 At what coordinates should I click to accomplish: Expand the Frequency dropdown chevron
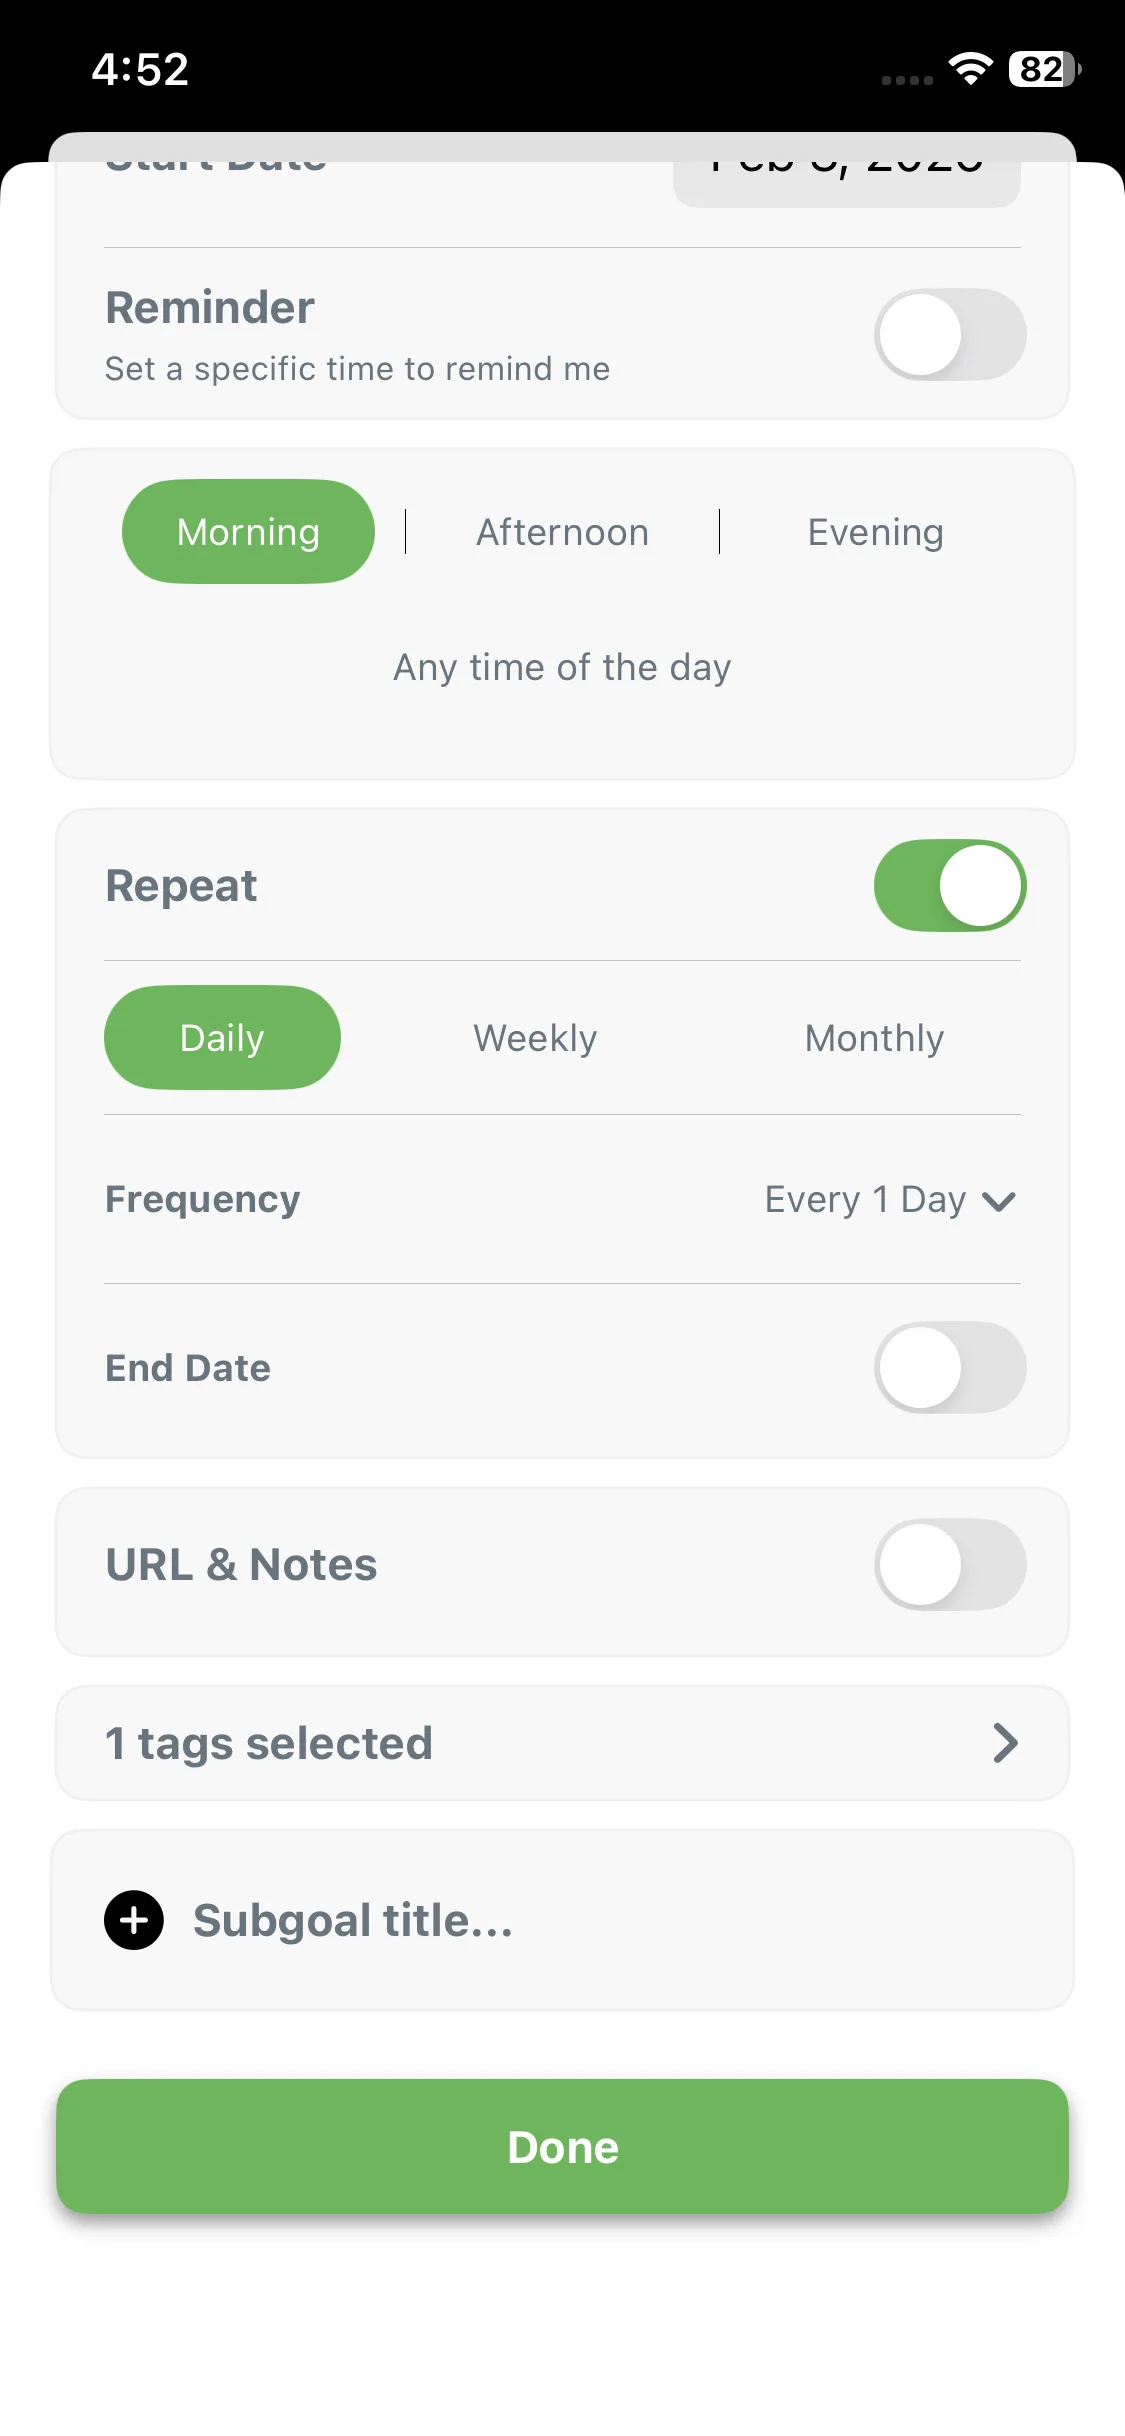click(x=999, y=1200)
